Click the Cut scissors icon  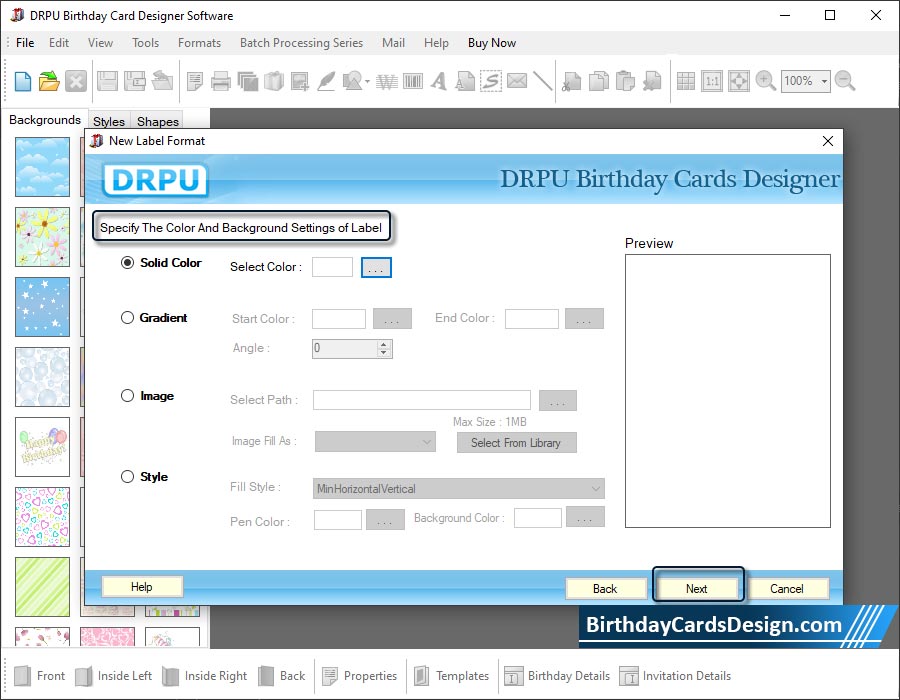pos(571,81)
